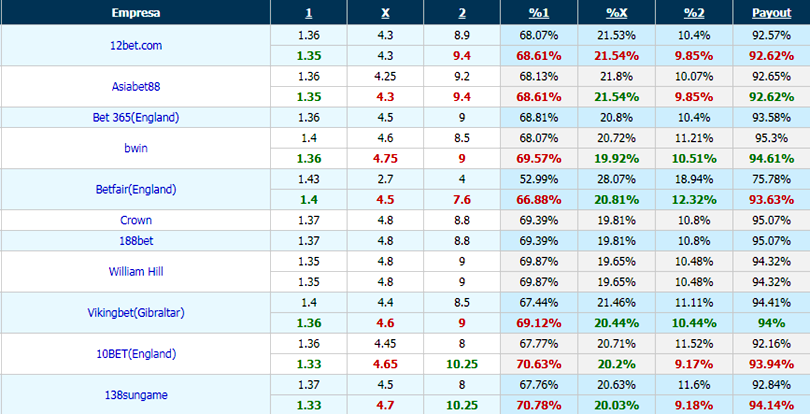Sort by the "X" draw odds column header

385,13
